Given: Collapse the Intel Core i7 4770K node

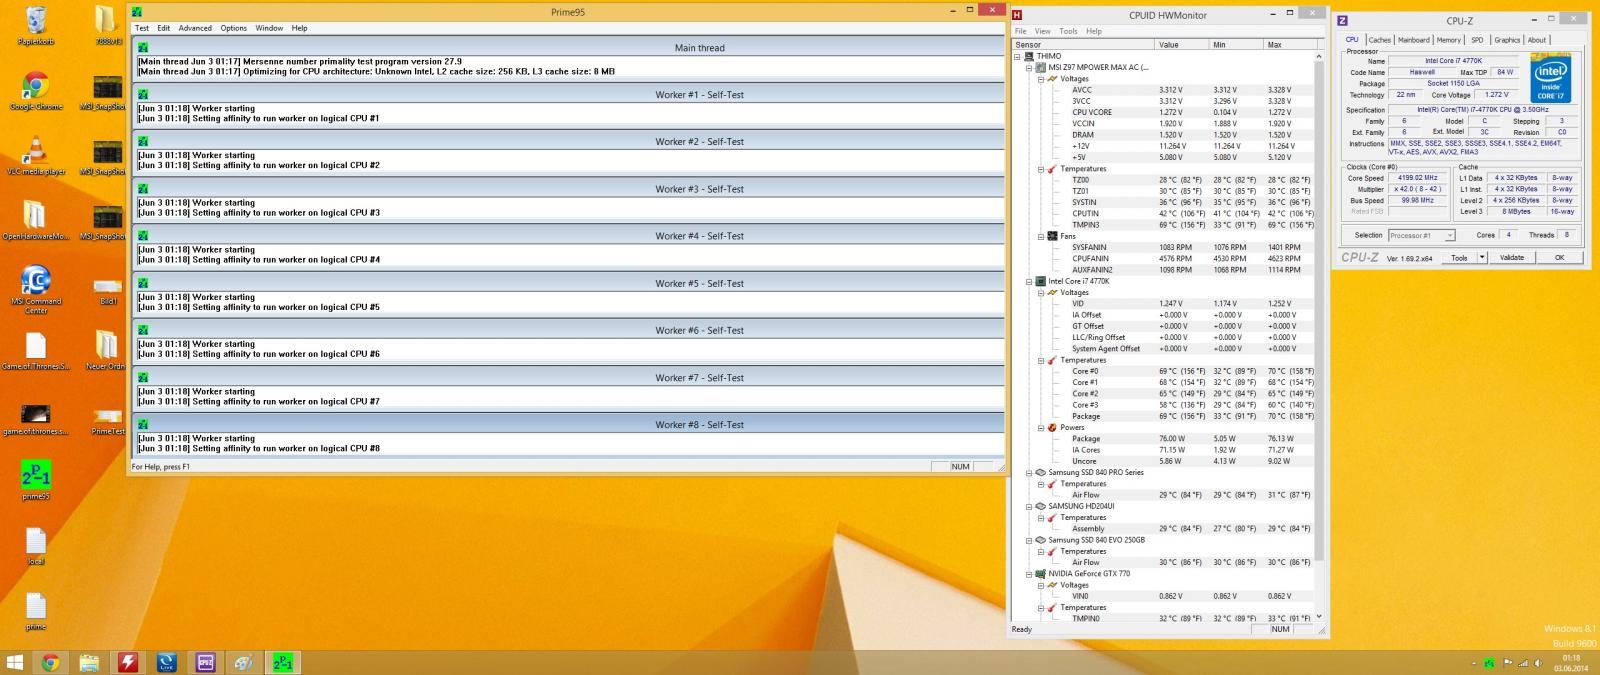Looking at the screenshot, I should tap(1028, 281).
